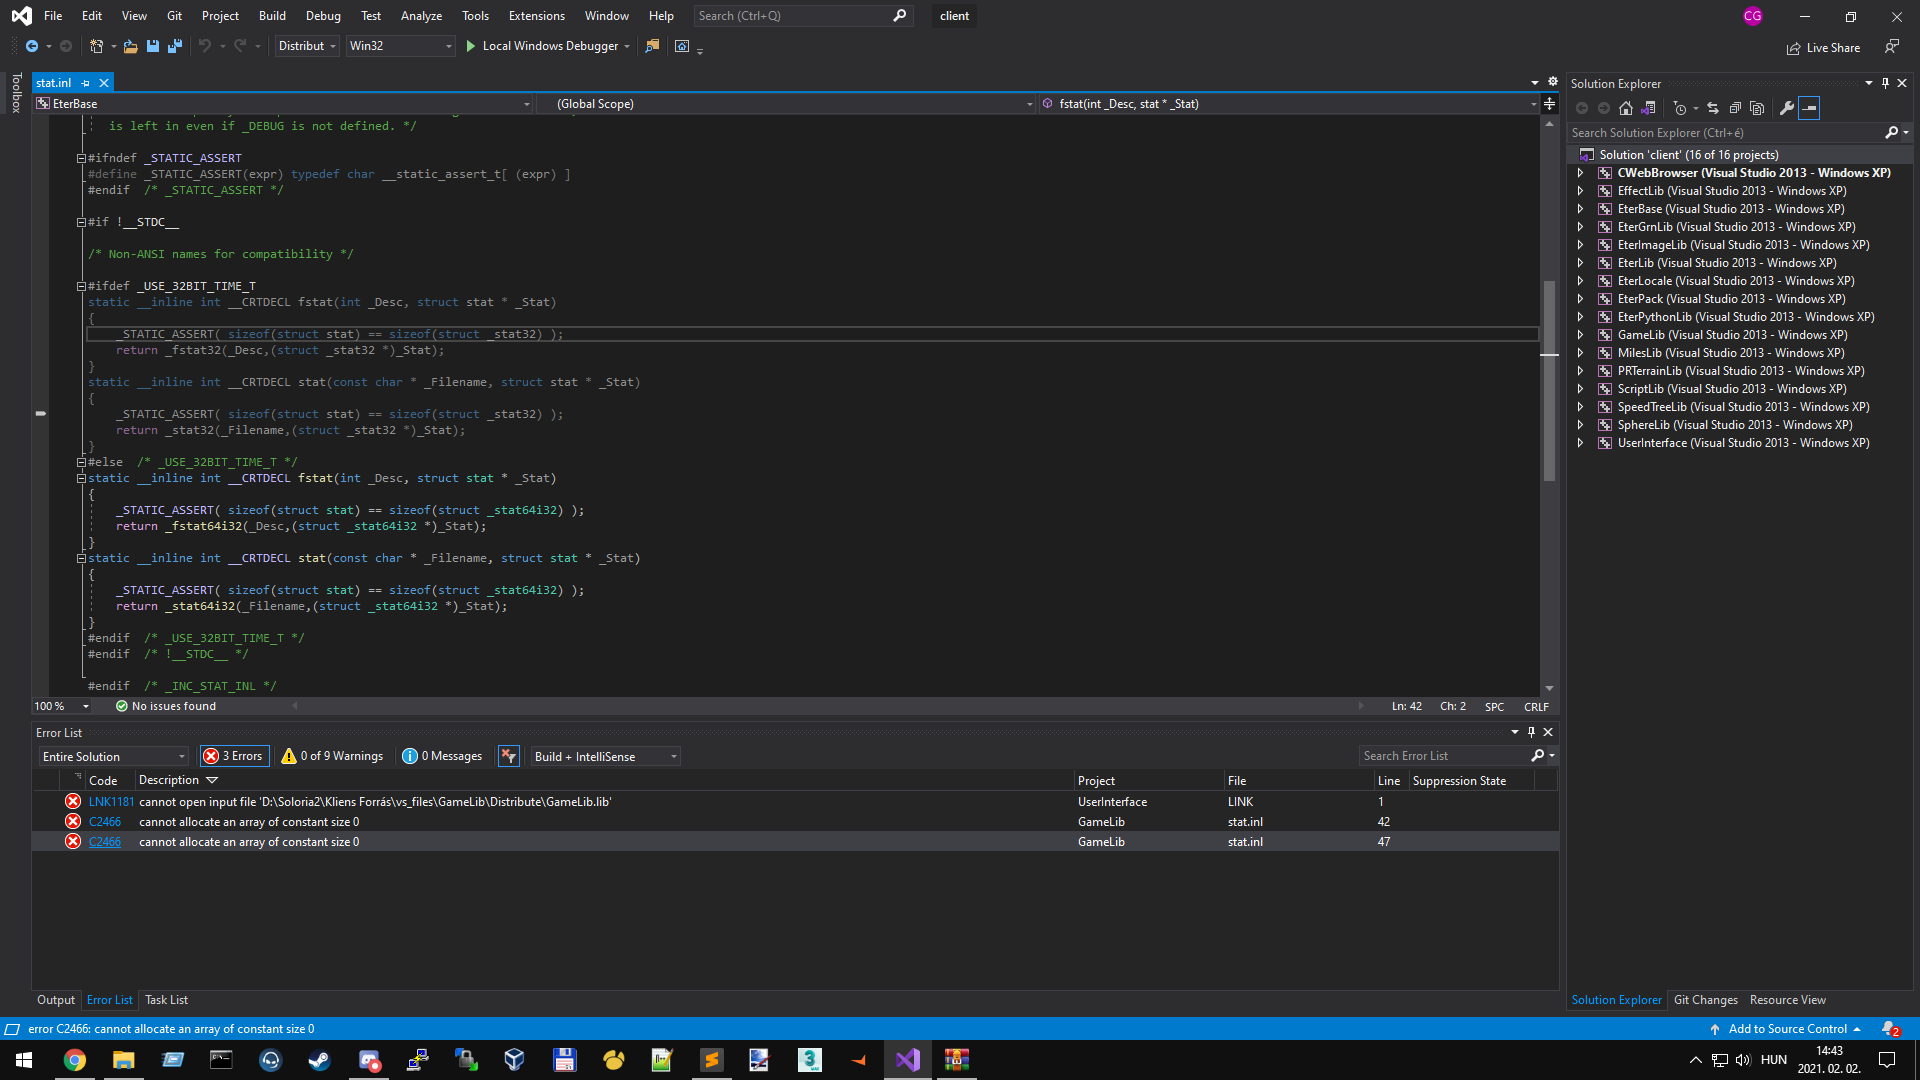Select Solution 'client' root node
The width and height of the screenshot is (1920, 1080).
click(x=1688, y=155)
